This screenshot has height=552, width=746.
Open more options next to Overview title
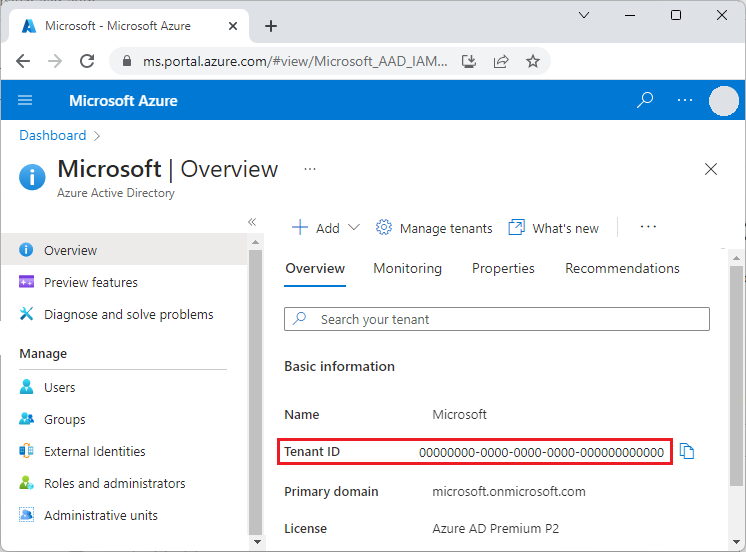click(310, 169)
